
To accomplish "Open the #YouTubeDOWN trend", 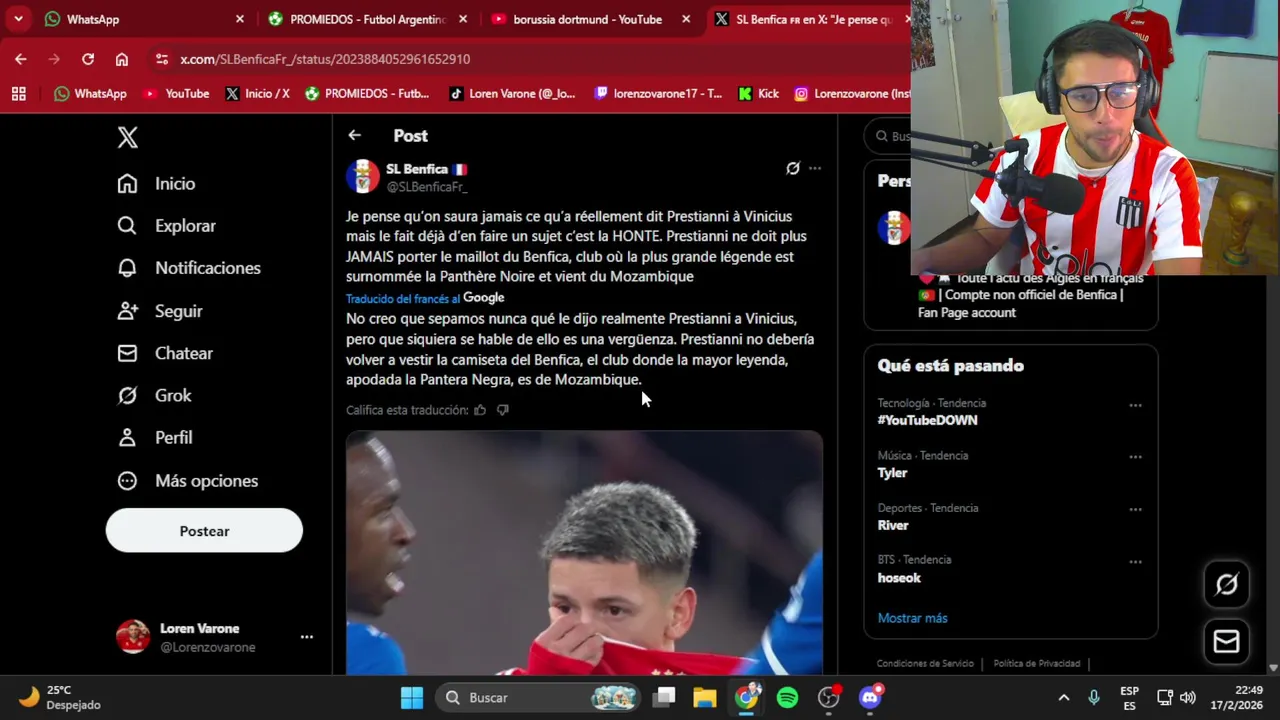I will click(927, 420).
